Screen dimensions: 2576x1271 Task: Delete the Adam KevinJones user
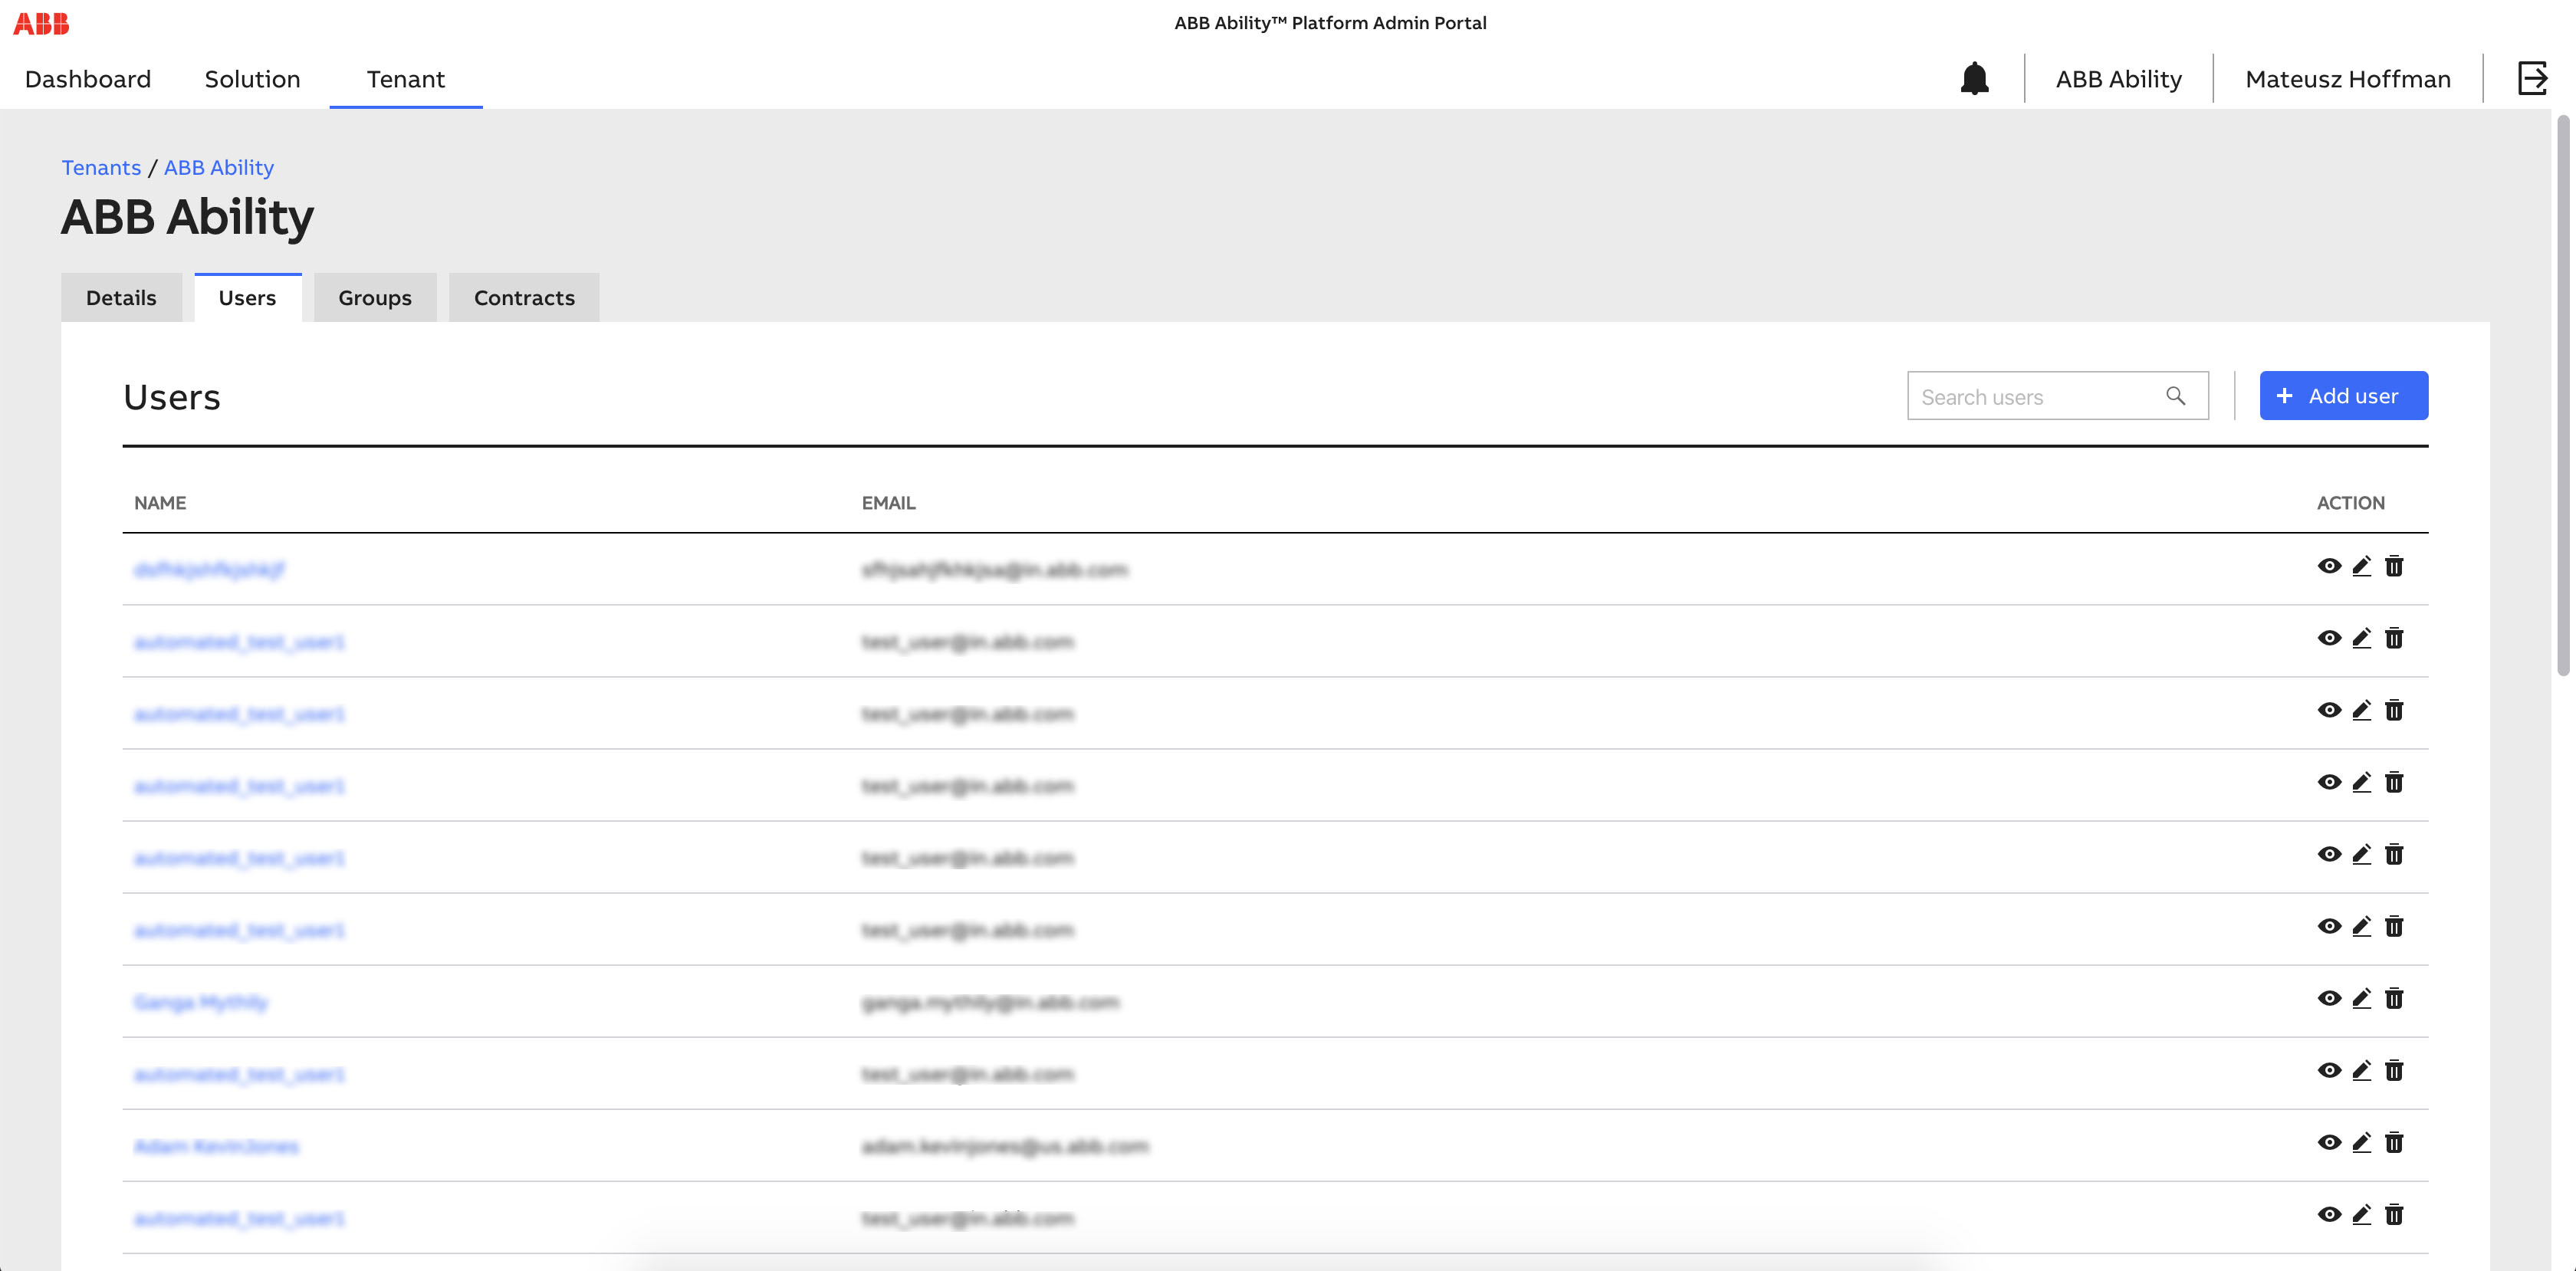tap(2394, 1142)
